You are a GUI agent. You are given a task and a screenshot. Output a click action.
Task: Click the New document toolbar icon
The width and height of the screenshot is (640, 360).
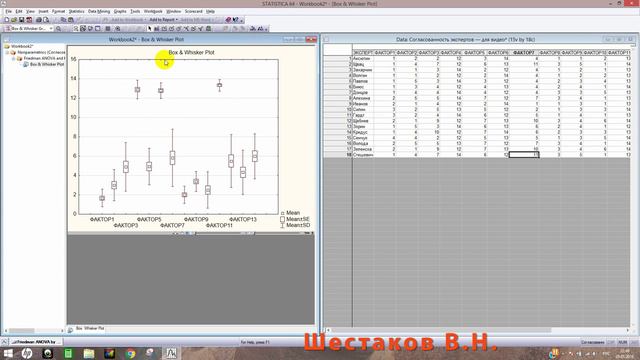7,20
